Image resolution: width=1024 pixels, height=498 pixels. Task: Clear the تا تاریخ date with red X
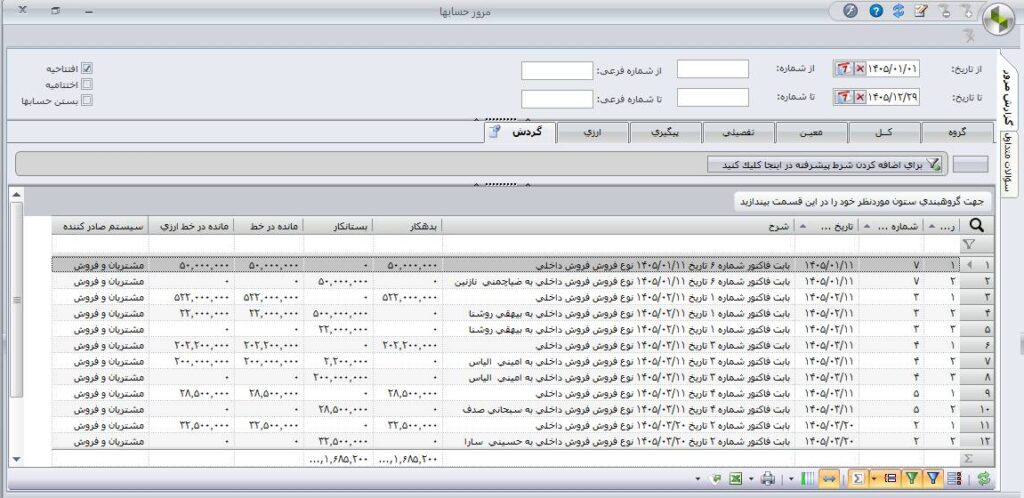pos(859,97)
